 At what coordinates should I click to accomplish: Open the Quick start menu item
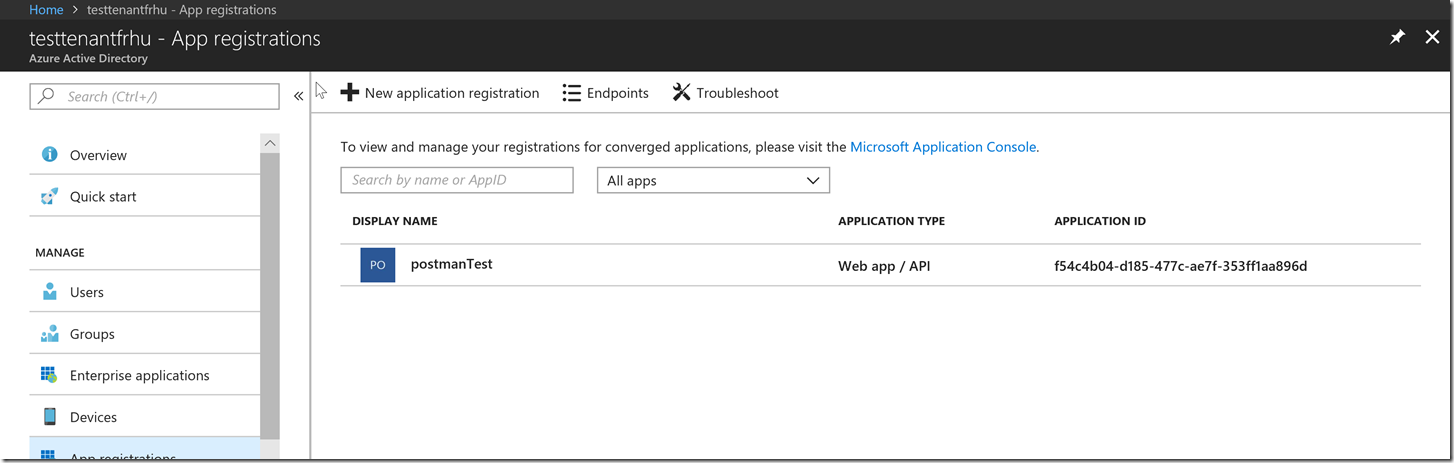click(145, 196)
